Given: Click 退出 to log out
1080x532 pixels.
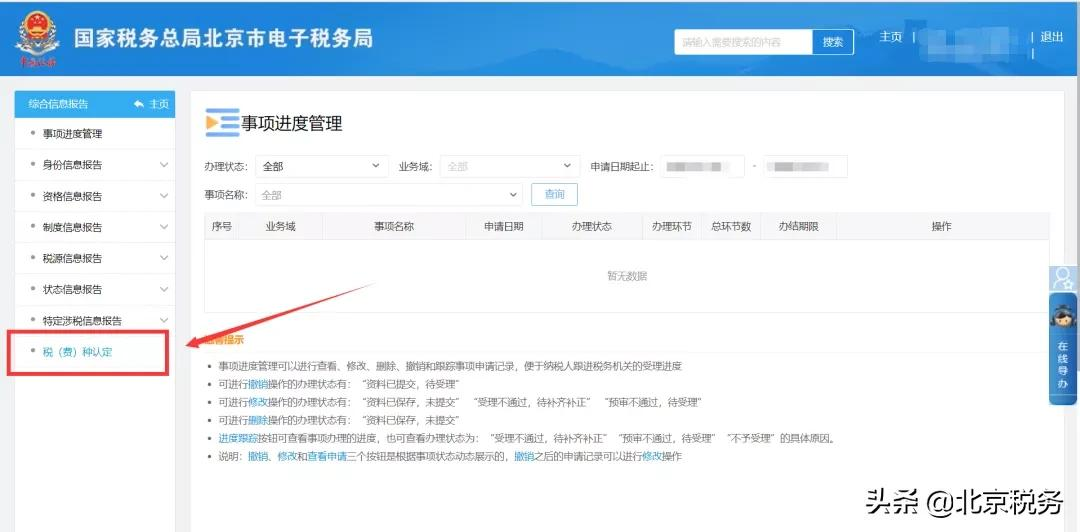Looking at the screenshot, I should pos(1052,37).
